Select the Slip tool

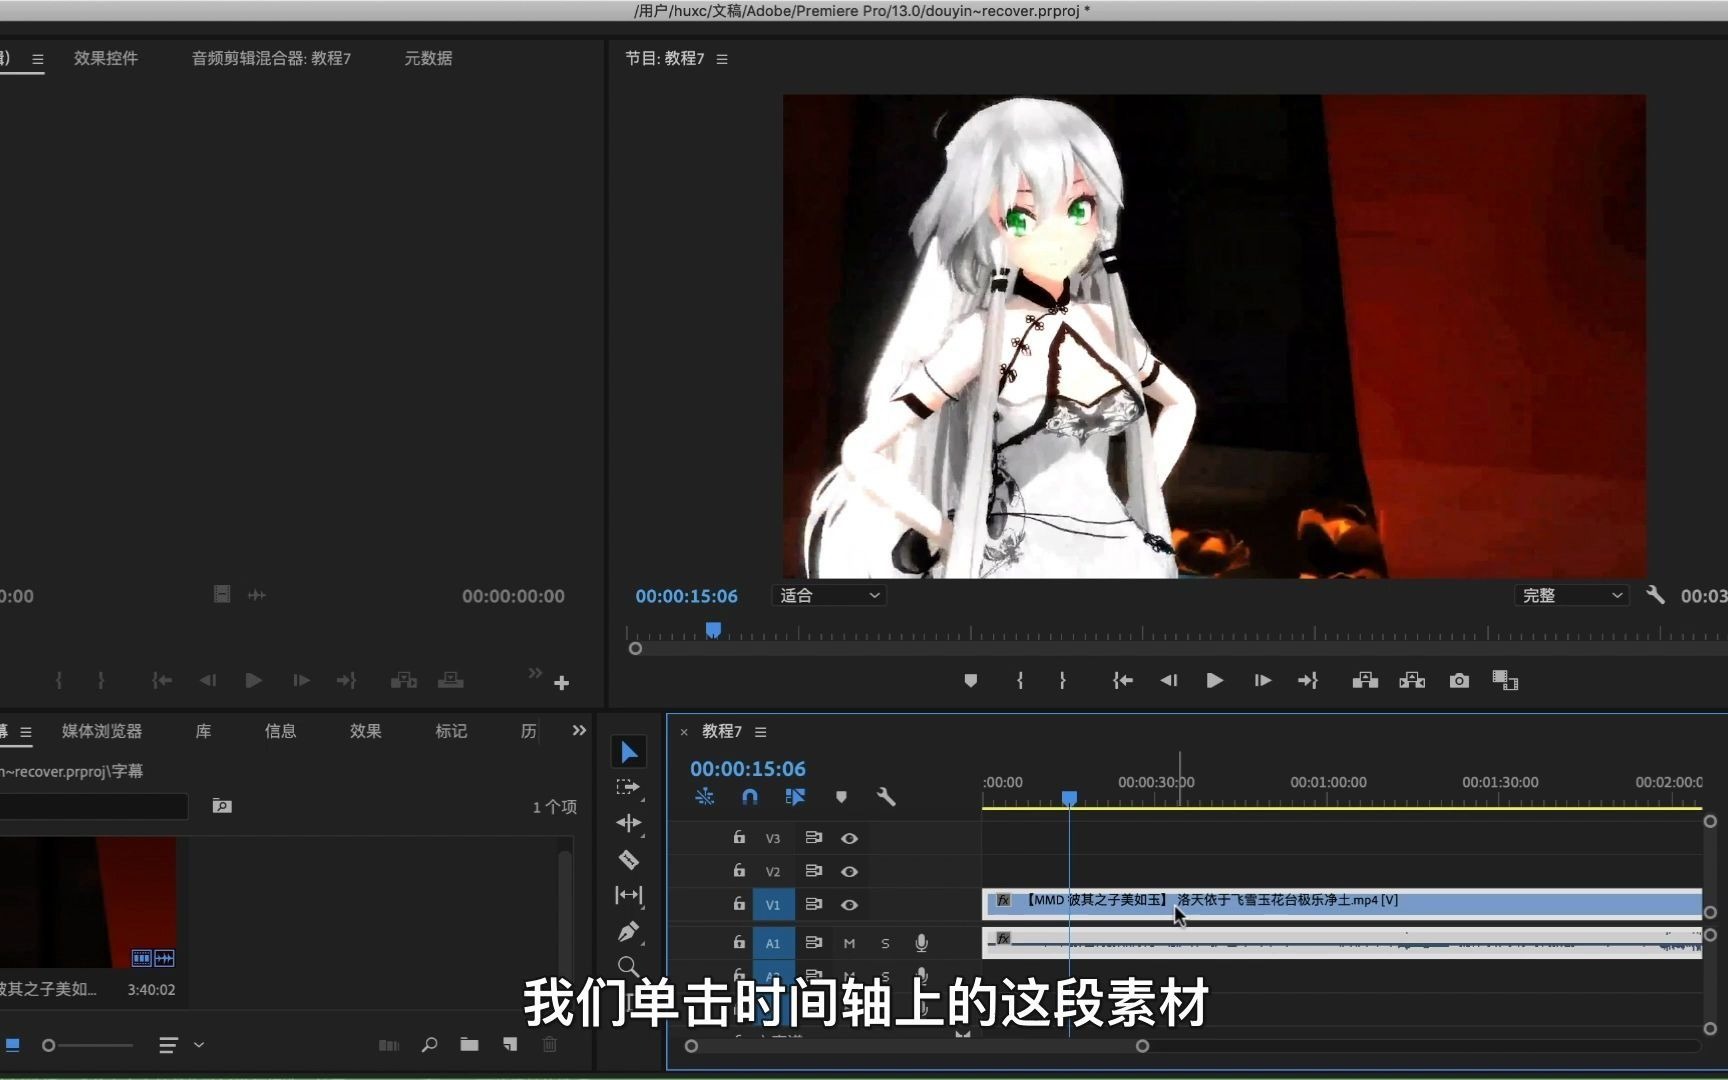coord(629,895)
